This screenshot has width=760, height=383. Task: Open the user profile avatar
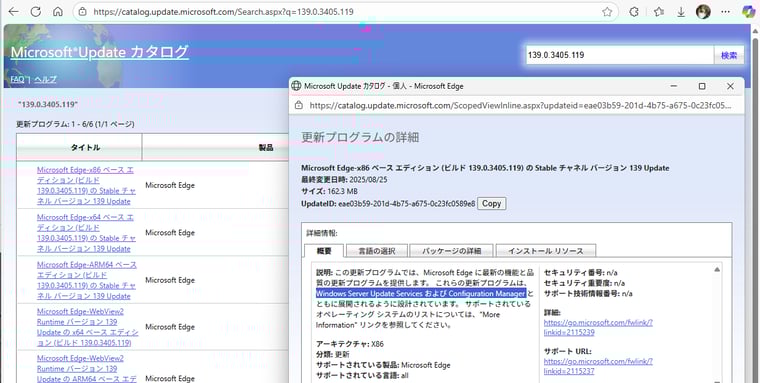pos(703,12)
